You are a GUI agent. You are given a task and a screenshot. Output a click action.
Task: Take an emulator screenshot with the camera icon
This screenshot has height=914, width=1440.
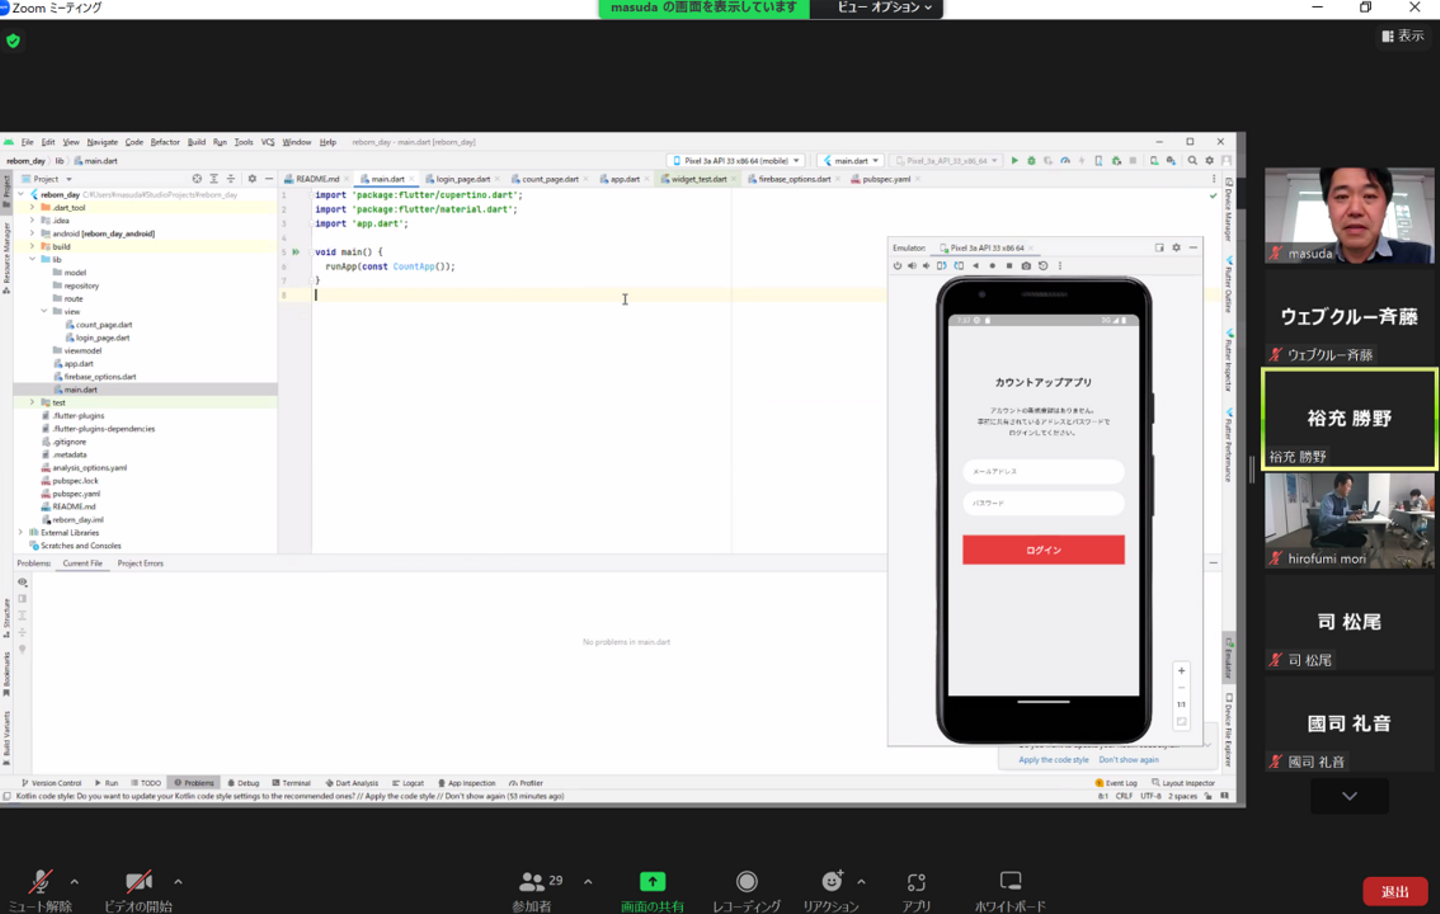[1026, 266]
